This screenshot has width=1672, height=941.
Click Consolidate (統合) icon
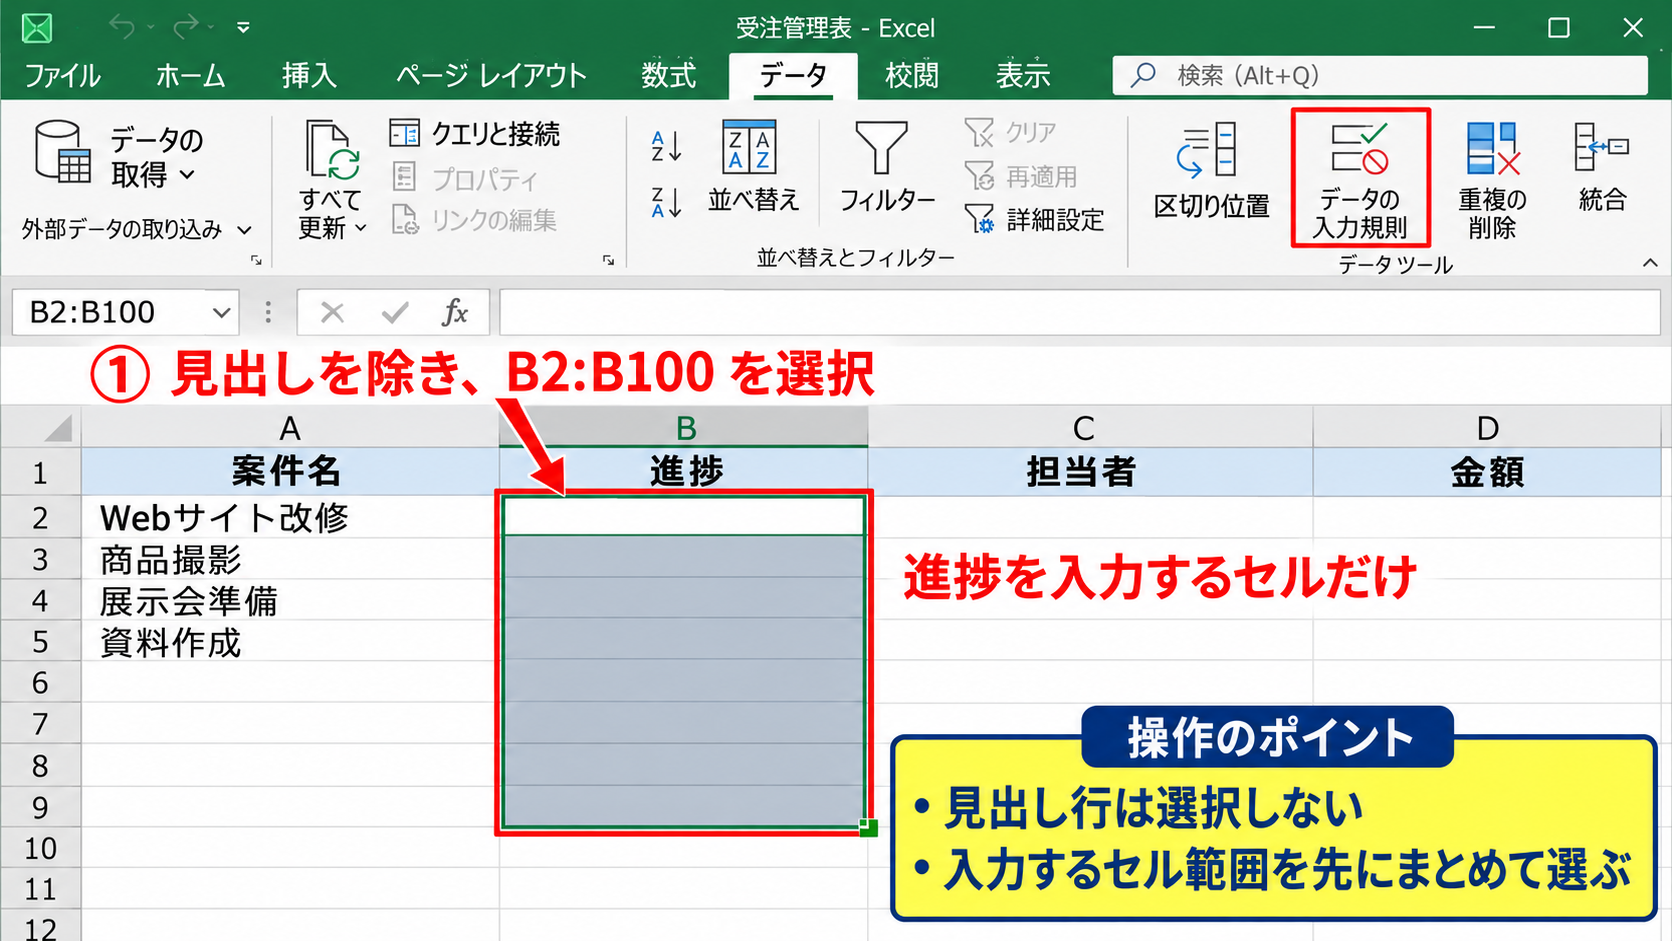(1602, 167)
